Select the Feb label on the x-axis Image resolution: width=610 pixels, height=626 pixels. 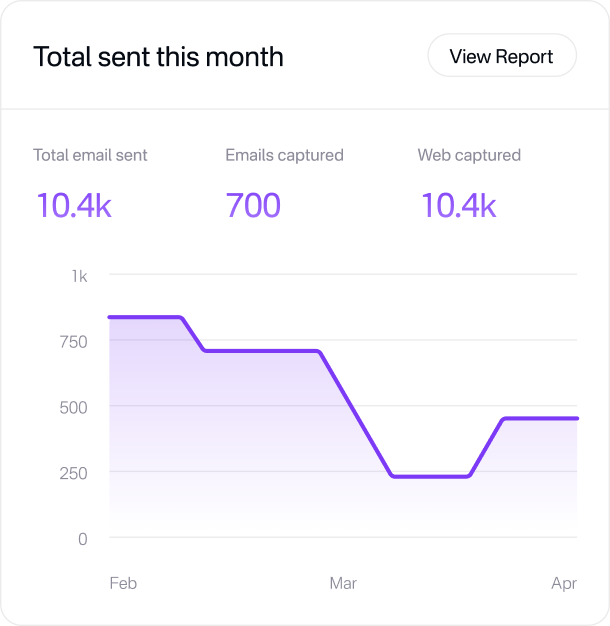(123, 583)
